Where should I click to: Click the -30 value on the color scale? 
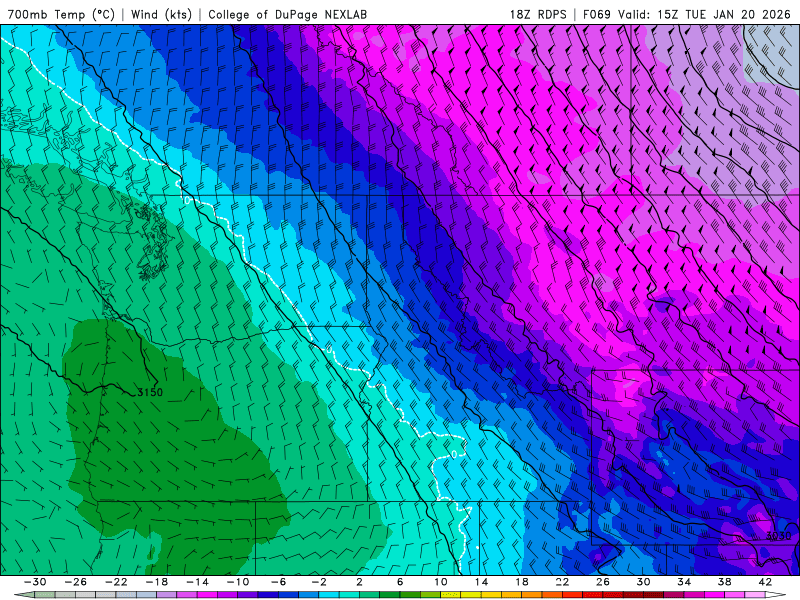[35, 582]
